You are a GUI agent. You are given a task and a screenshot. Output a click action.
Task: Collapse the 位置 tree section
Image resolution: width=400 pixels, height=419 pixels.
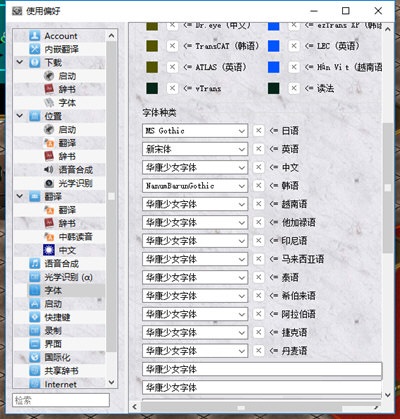tap(20, 116)
